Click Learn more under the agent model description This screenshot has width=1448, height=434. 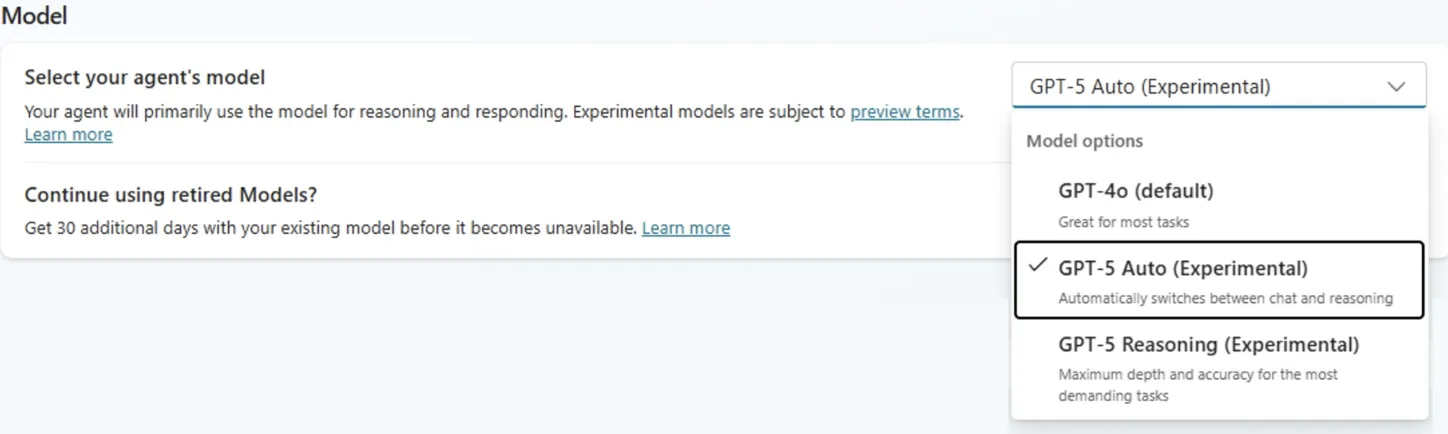[68, 135]
